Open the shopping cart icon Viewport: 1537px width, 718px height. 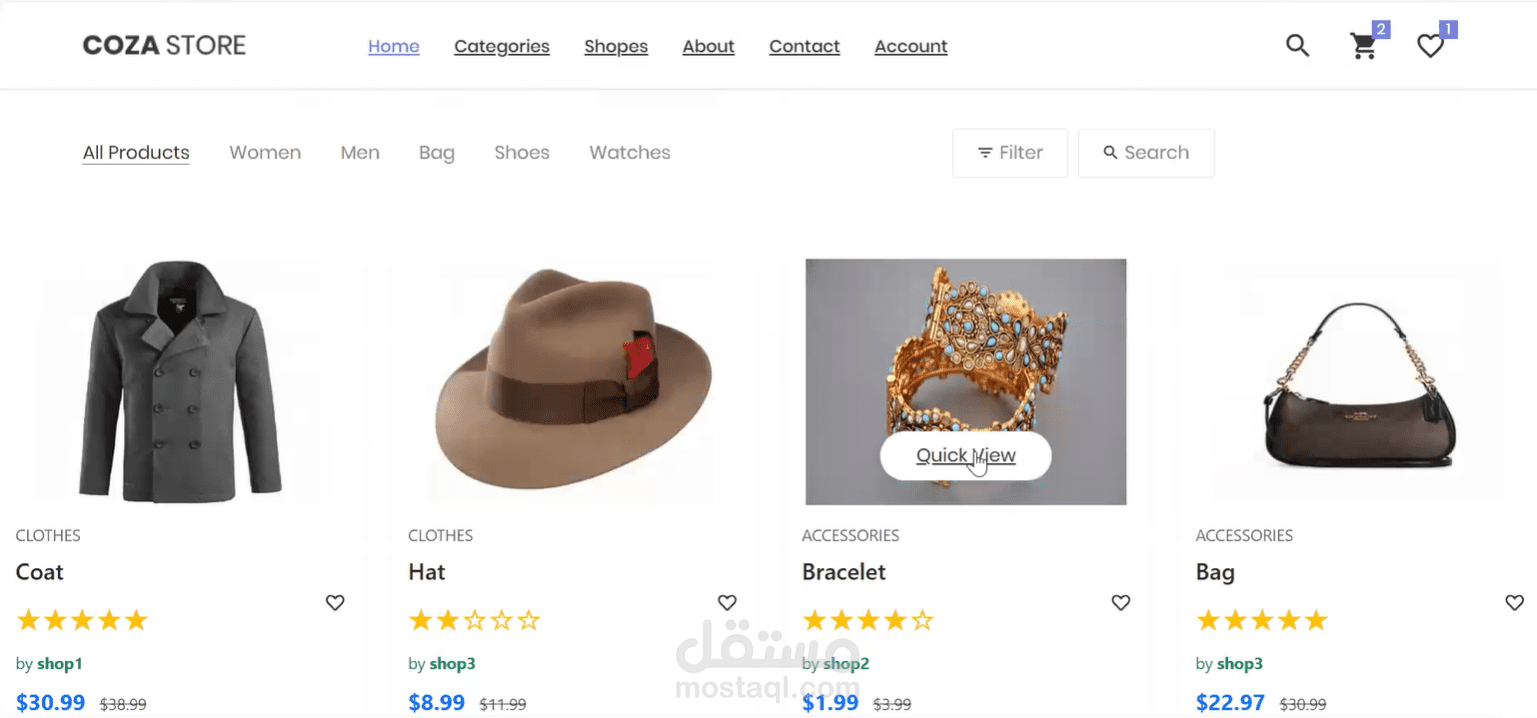[x=1363, y=46]
